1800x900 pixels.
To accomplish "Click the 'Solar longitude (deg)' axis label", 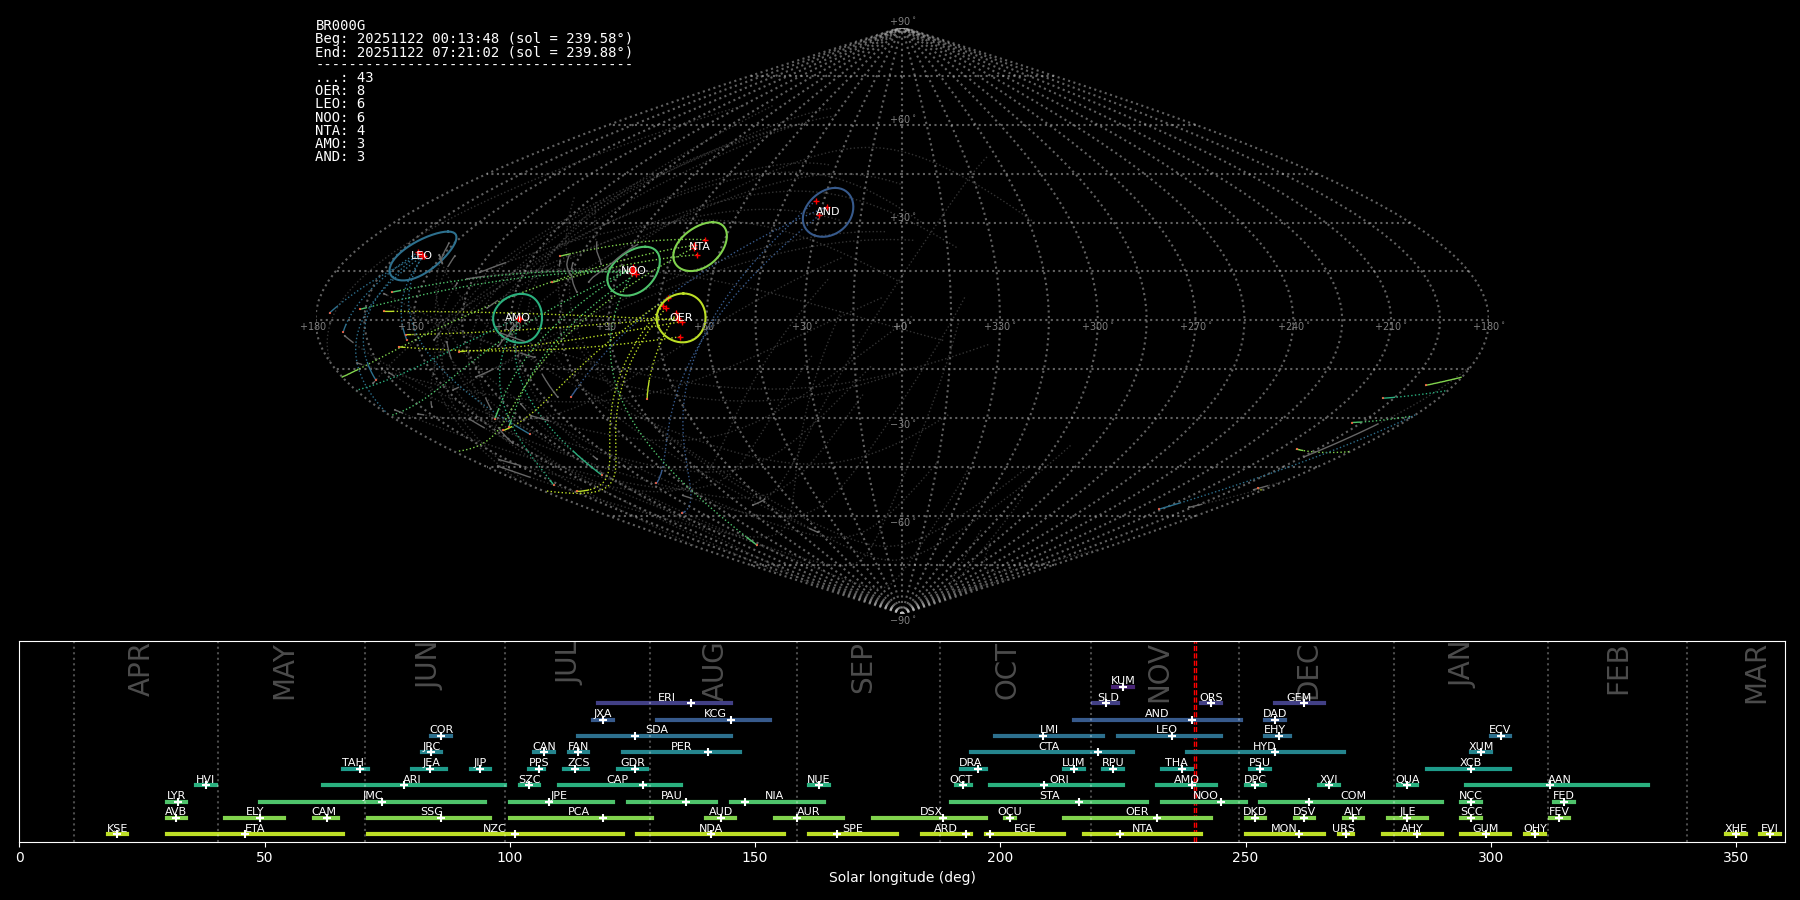I will [x=902, y=877].
